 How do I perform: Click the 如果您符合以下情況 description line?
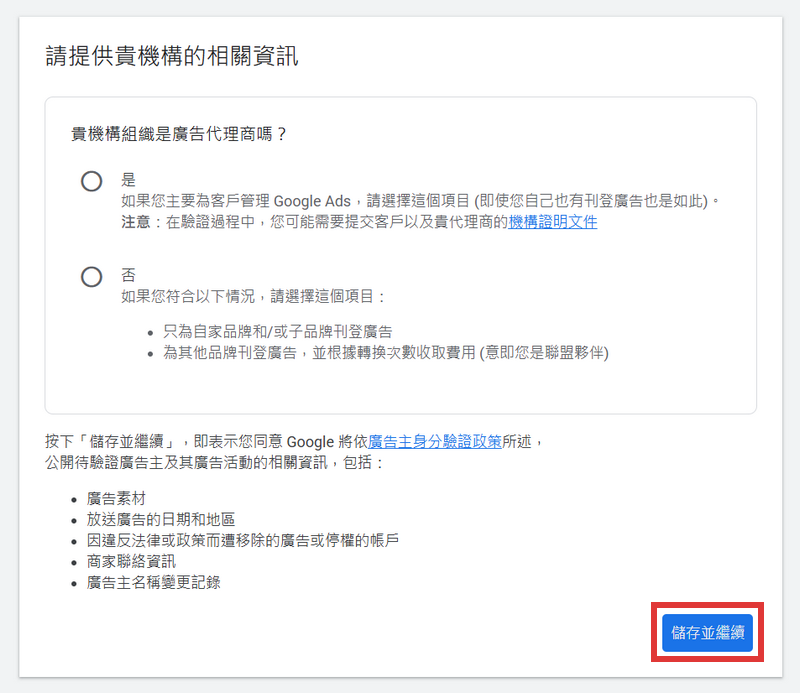click(x=253, y=297)
